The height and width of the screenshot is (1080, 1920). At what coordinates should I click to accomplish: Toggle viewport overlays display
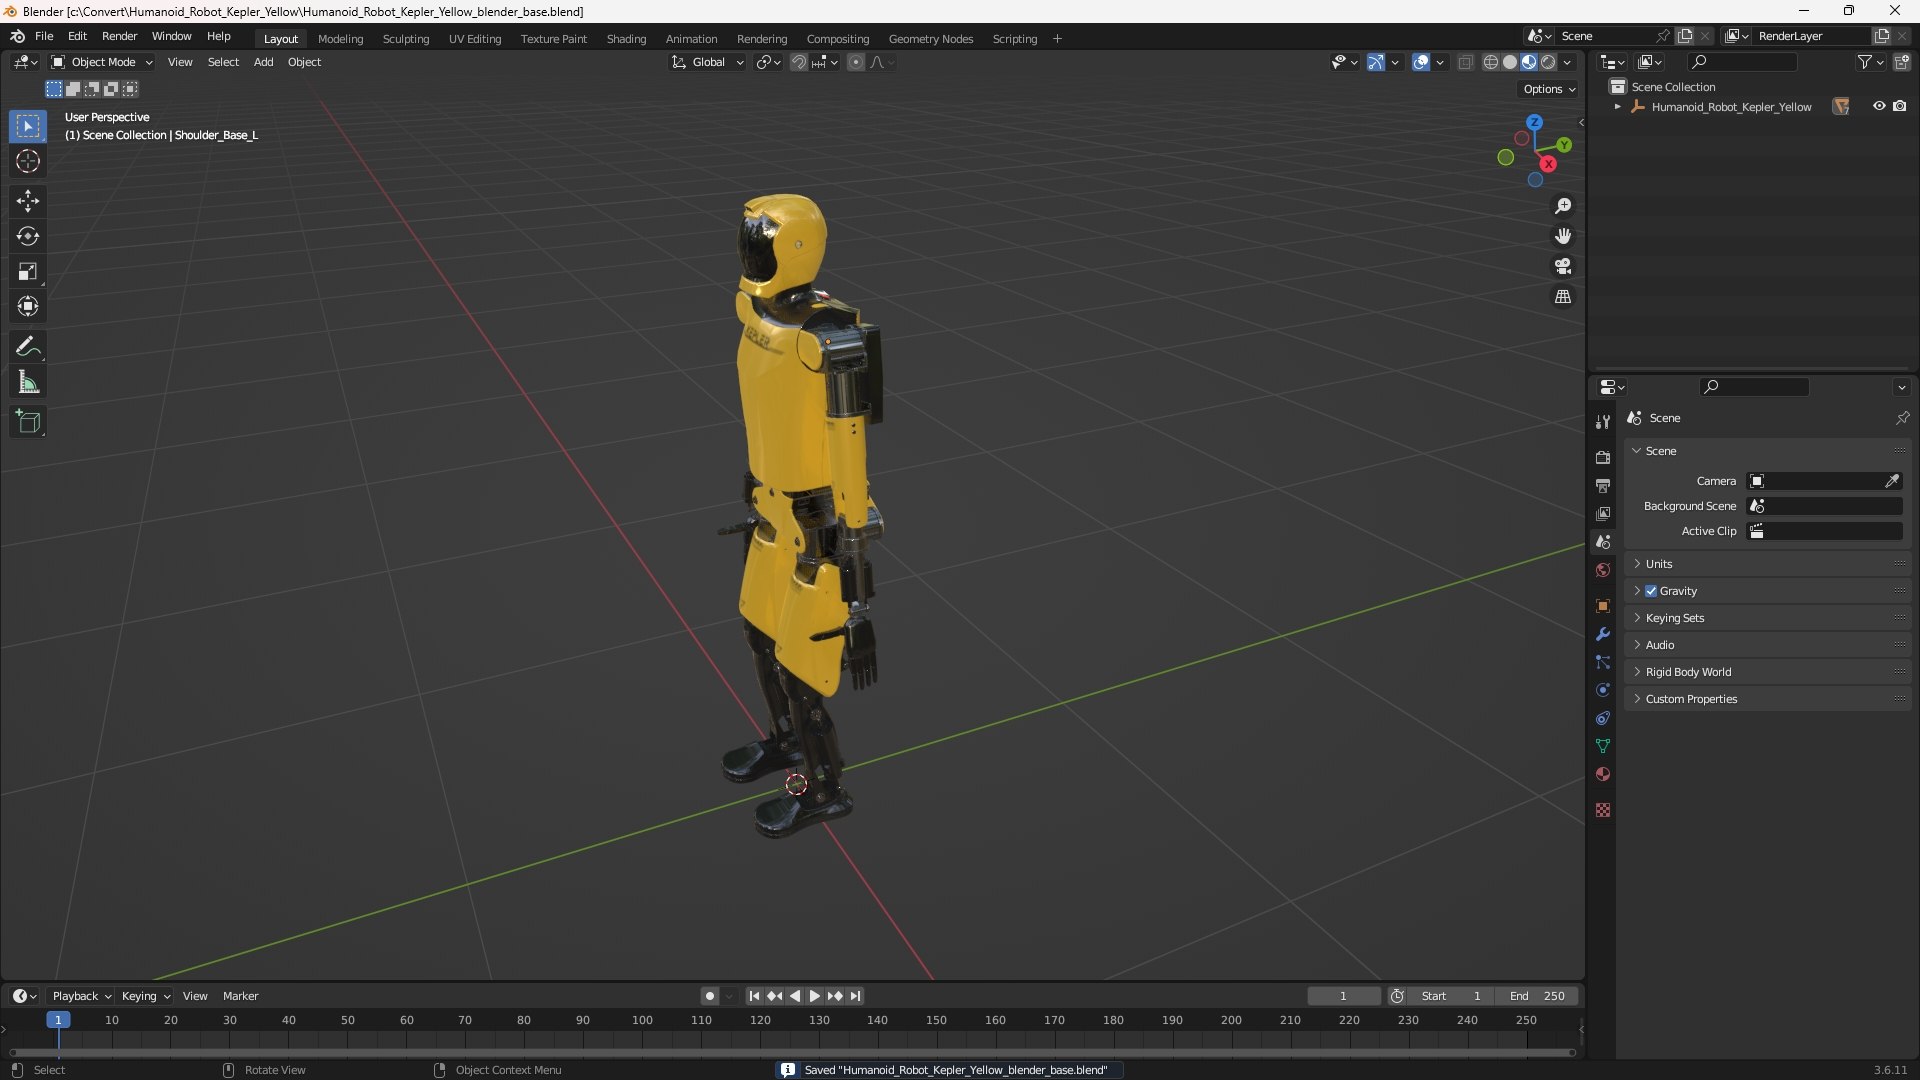(x=1421, y=62)
